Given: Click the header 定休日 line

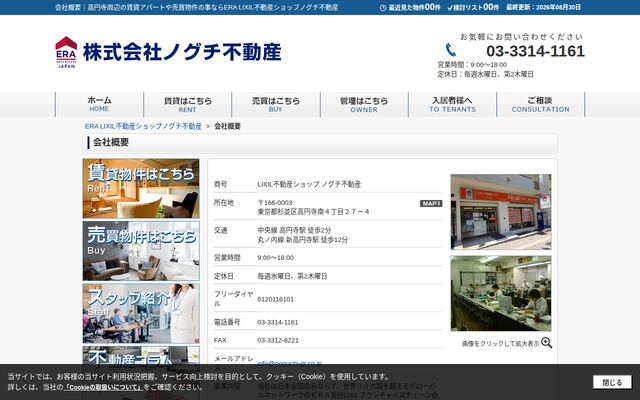Looking at the screenshot, I should (486, 74).
